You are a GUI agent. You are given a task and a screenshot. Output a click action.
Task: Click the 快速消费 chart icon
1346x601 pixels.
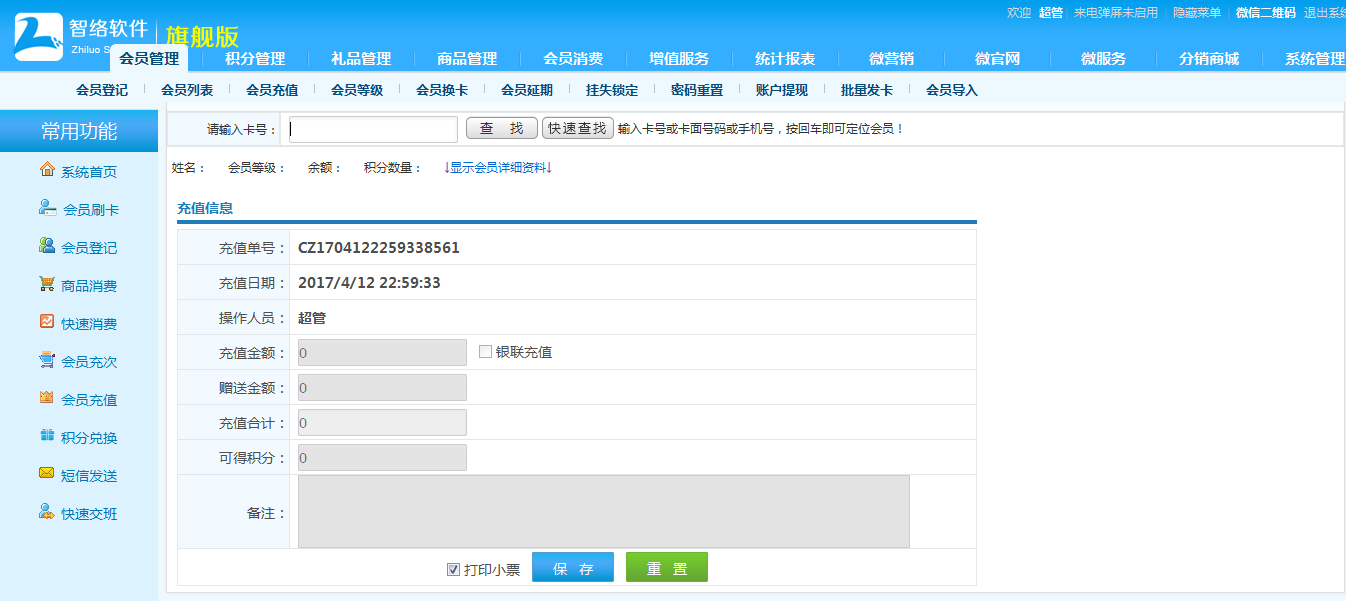click(47, 322)
